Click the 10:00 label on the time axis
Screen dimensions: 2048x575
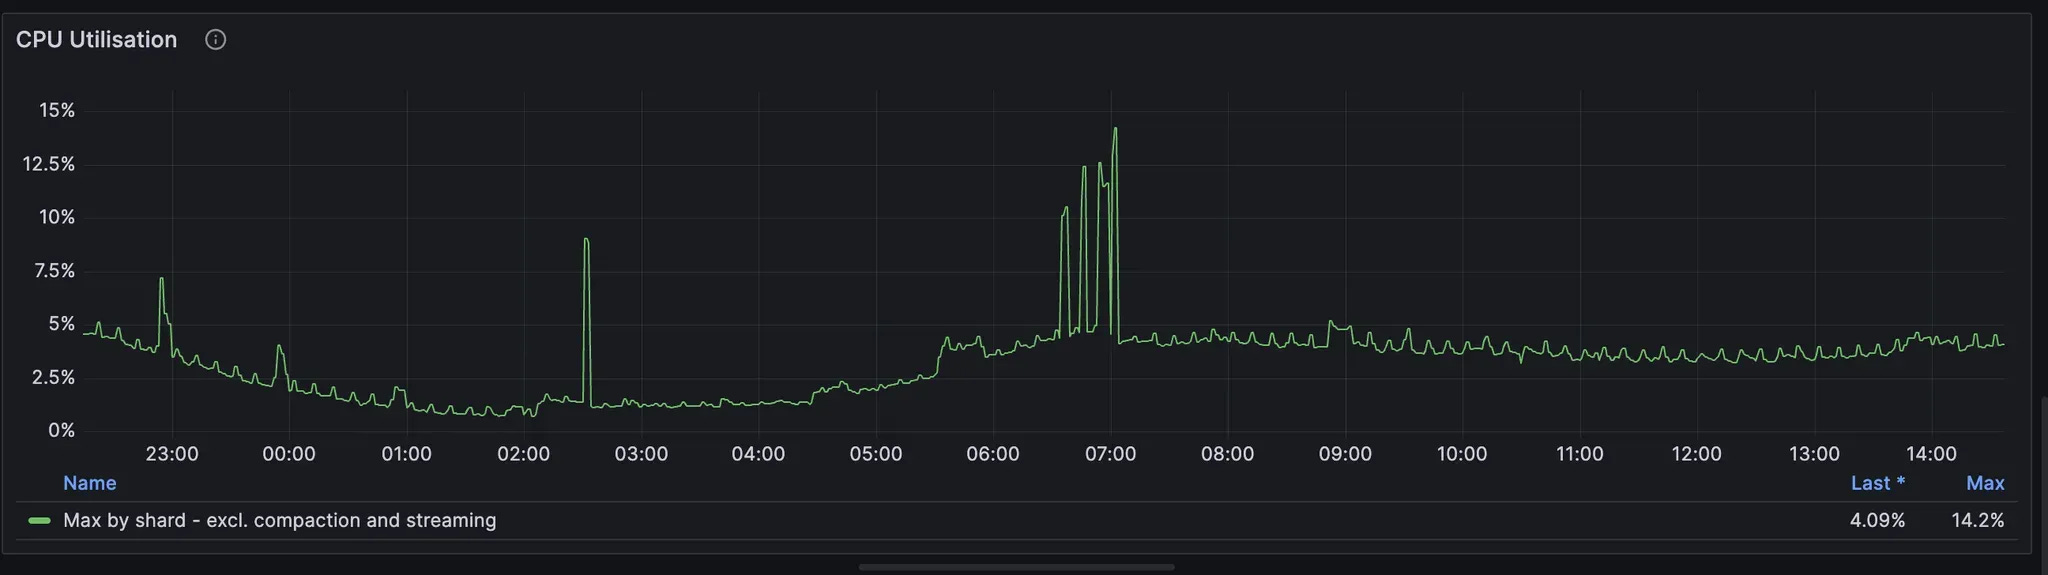point(1462,454)
